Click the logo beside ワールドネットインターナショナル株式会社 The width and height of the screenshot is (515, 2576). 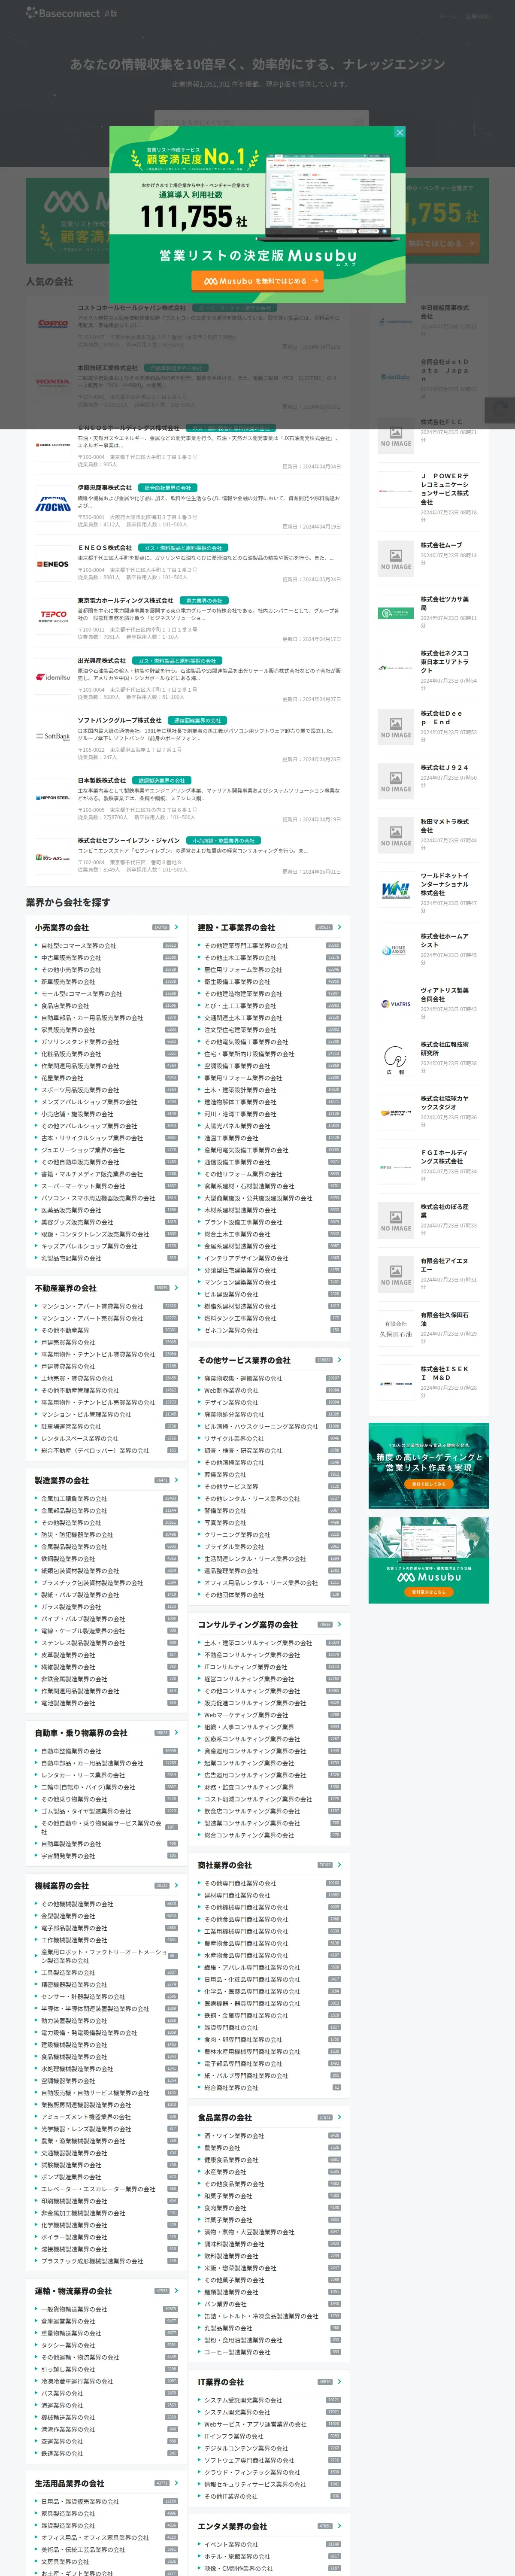point(396,889)
